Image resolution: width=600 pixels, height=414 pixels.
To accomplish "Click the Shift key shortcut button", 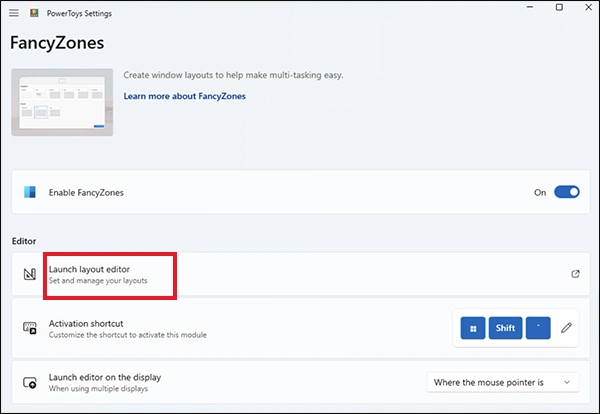I will (505, 328).
